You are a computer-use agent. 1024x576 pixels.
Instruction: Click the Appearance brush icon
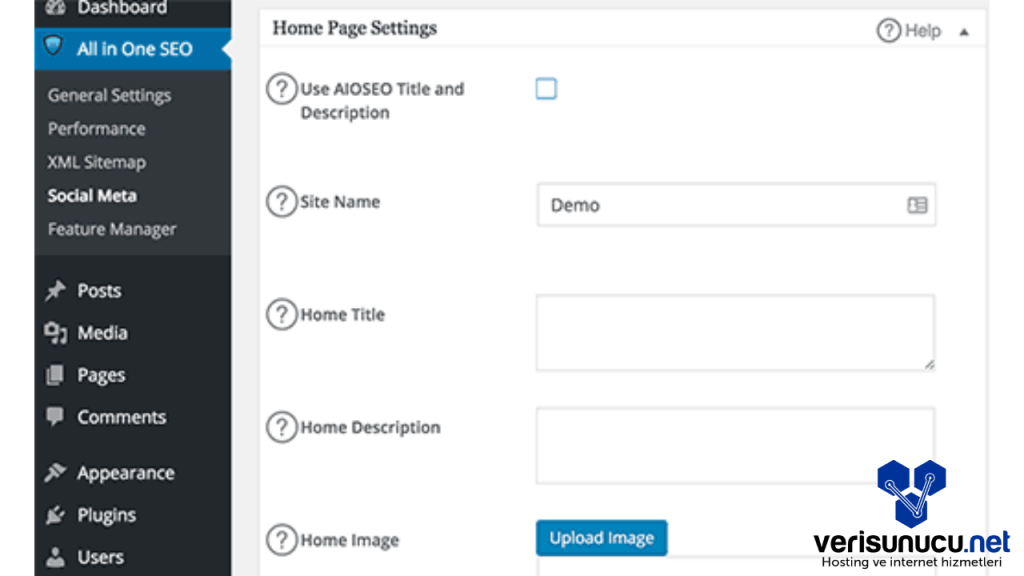click(56, 472)
